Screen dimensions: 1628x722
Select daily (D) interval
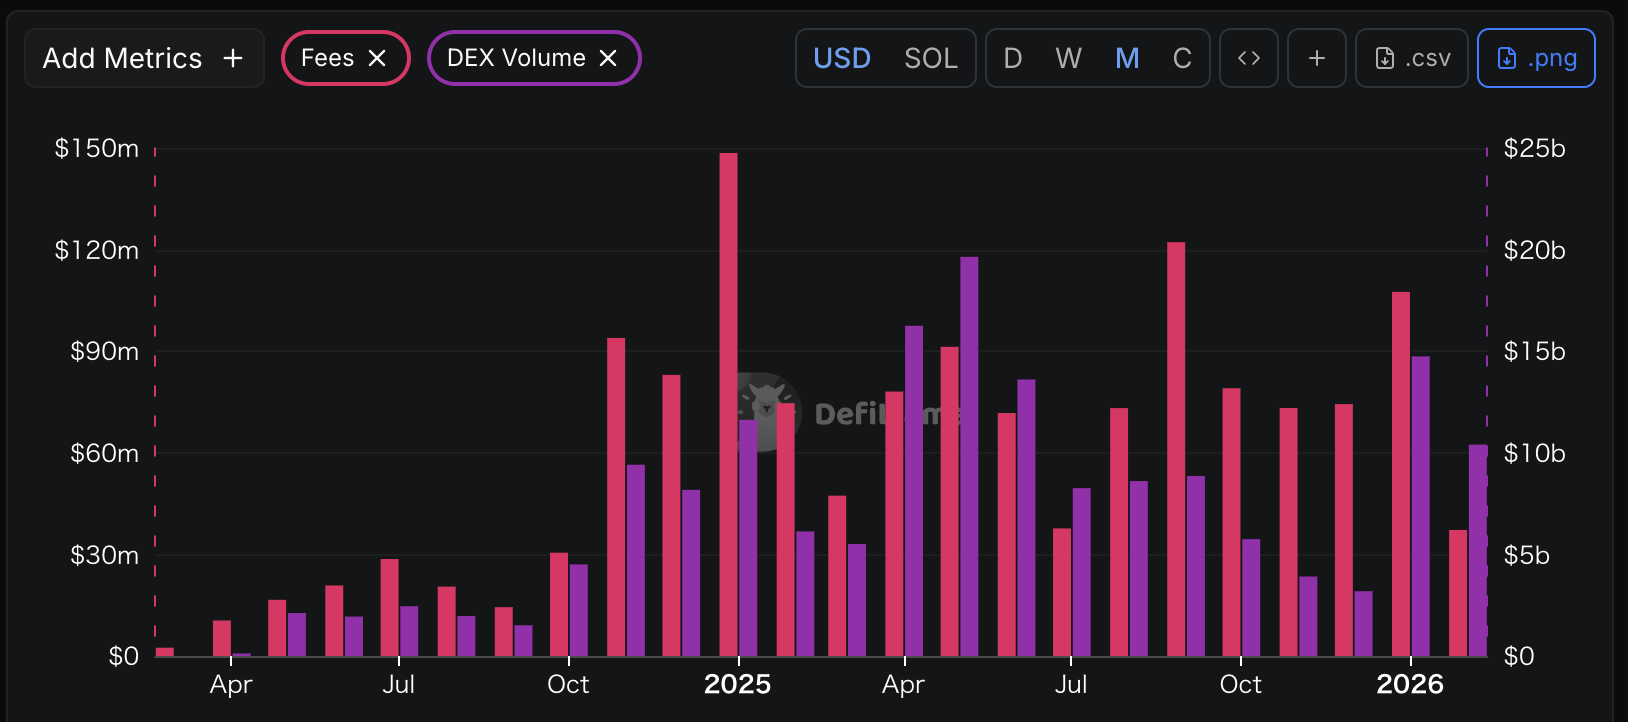pos(1012,58)
